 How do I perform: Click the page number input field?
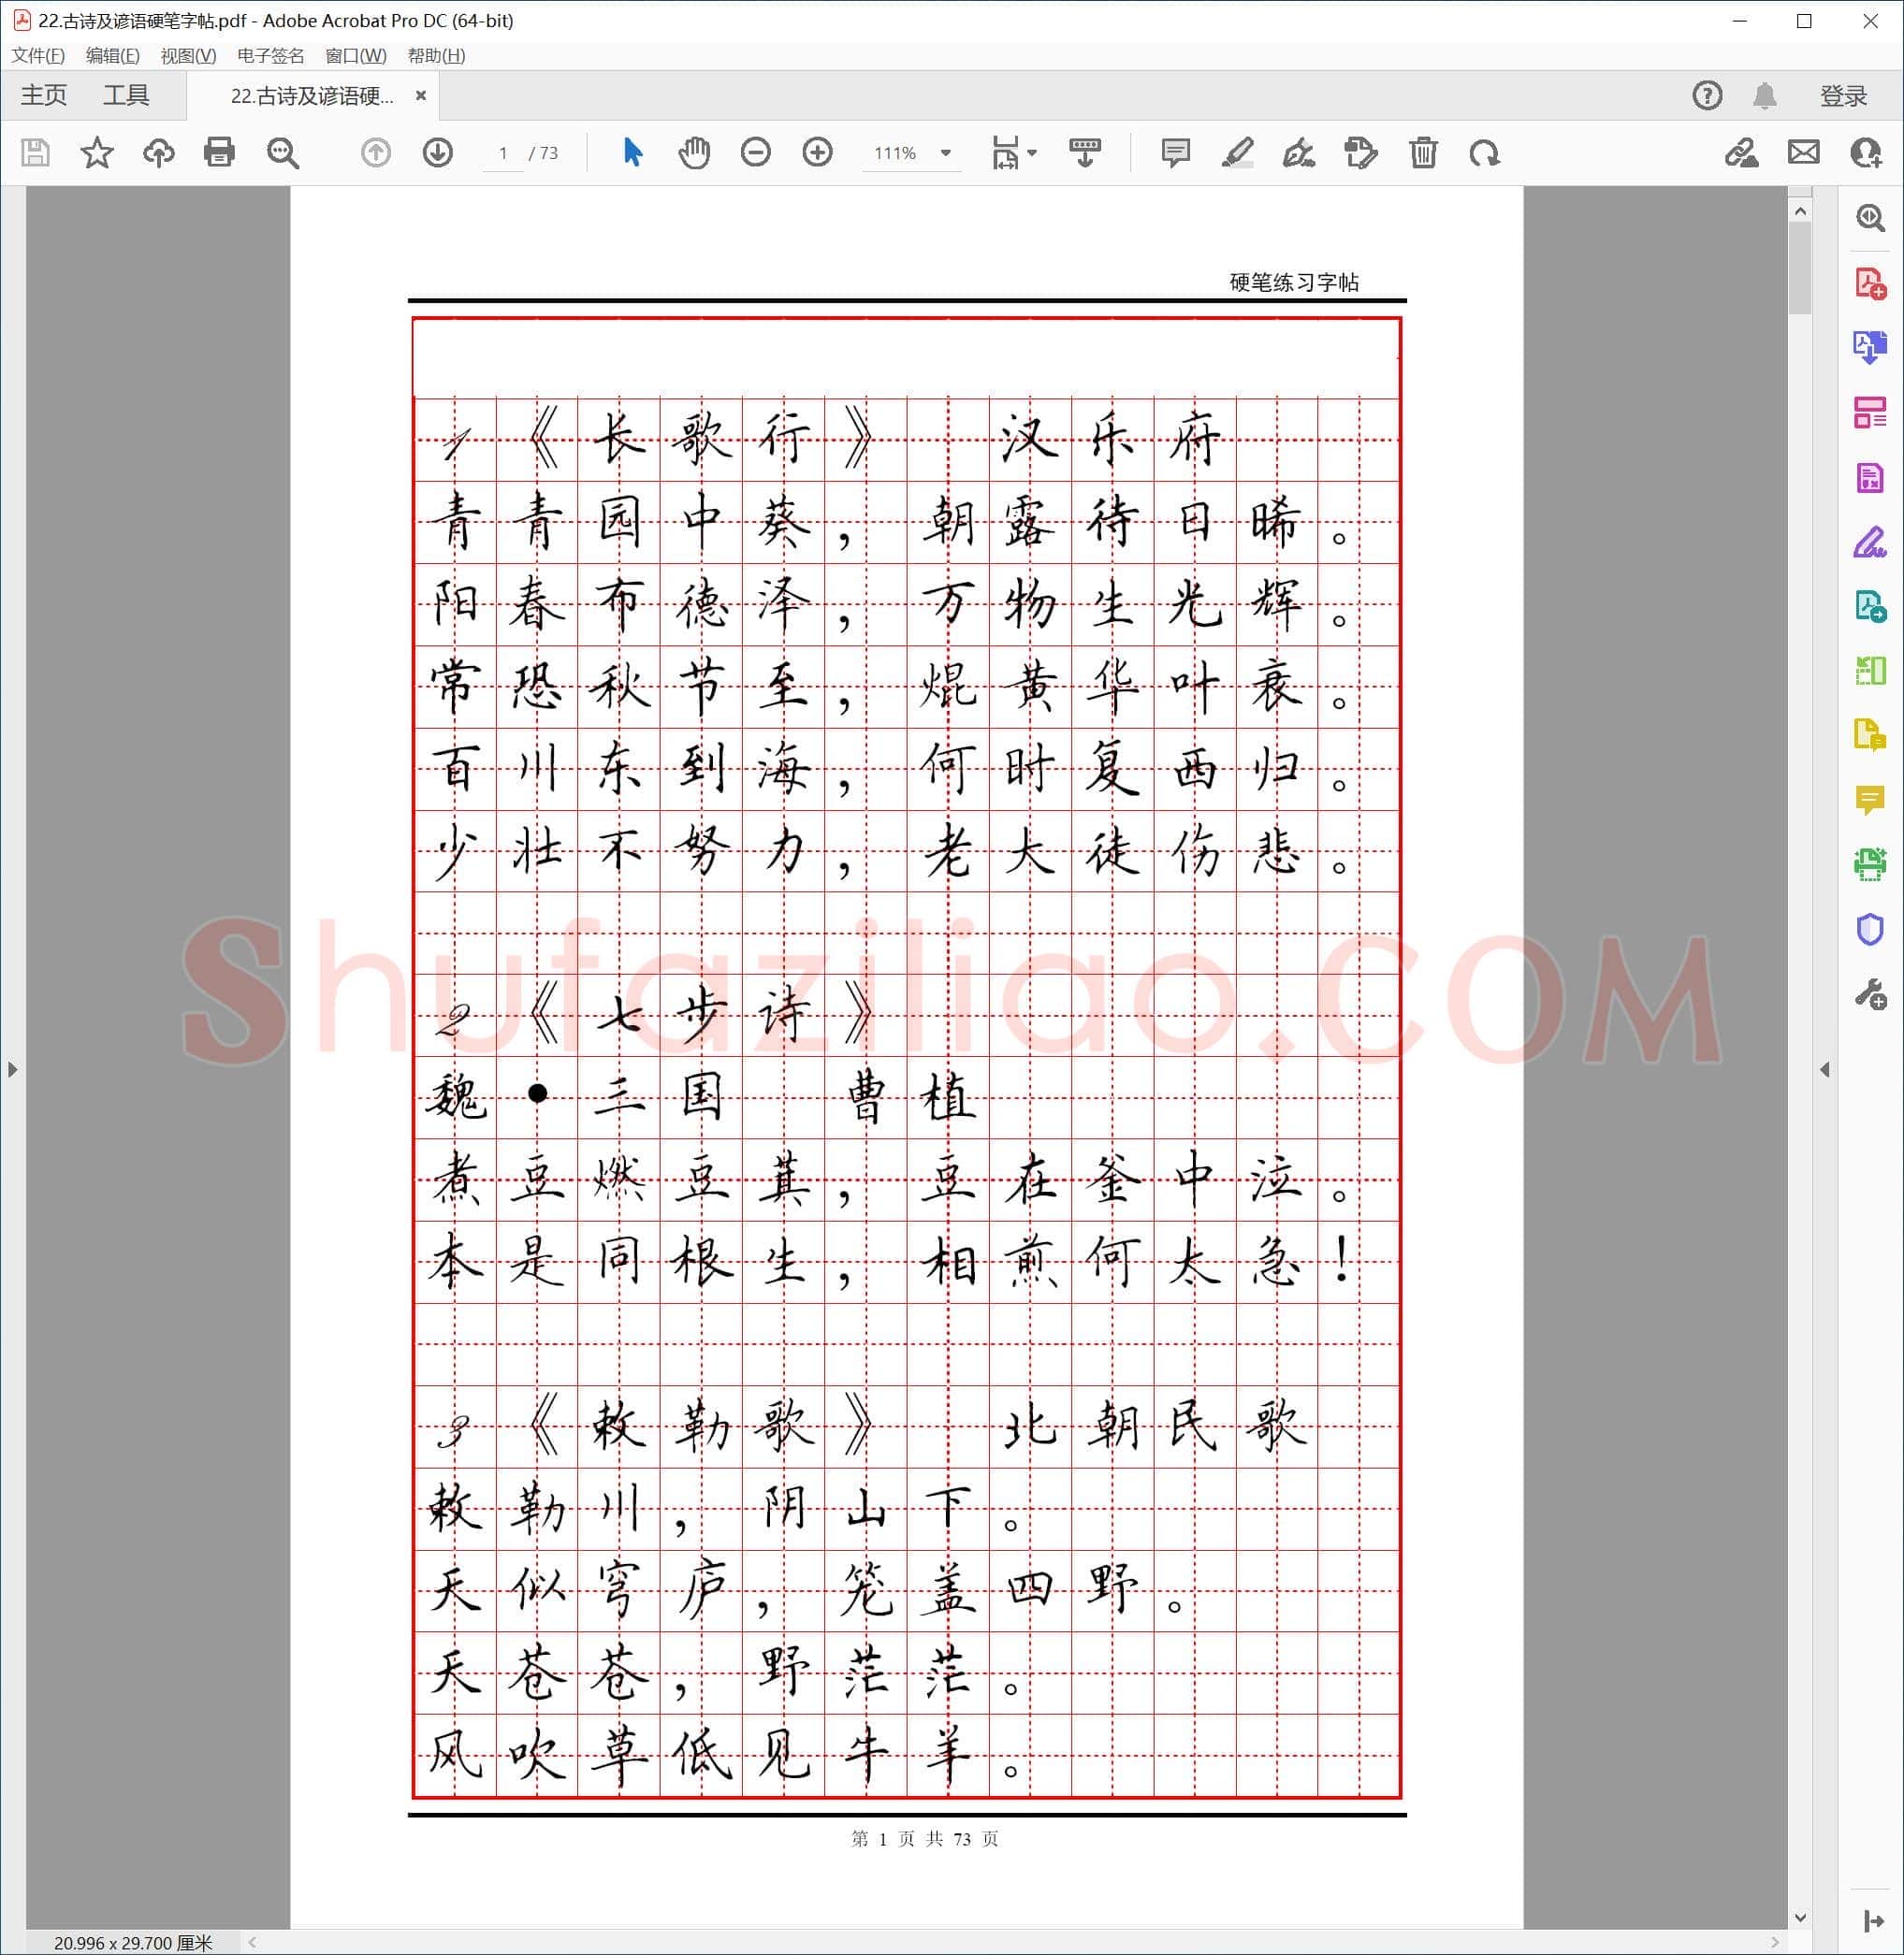click(503, 153)
